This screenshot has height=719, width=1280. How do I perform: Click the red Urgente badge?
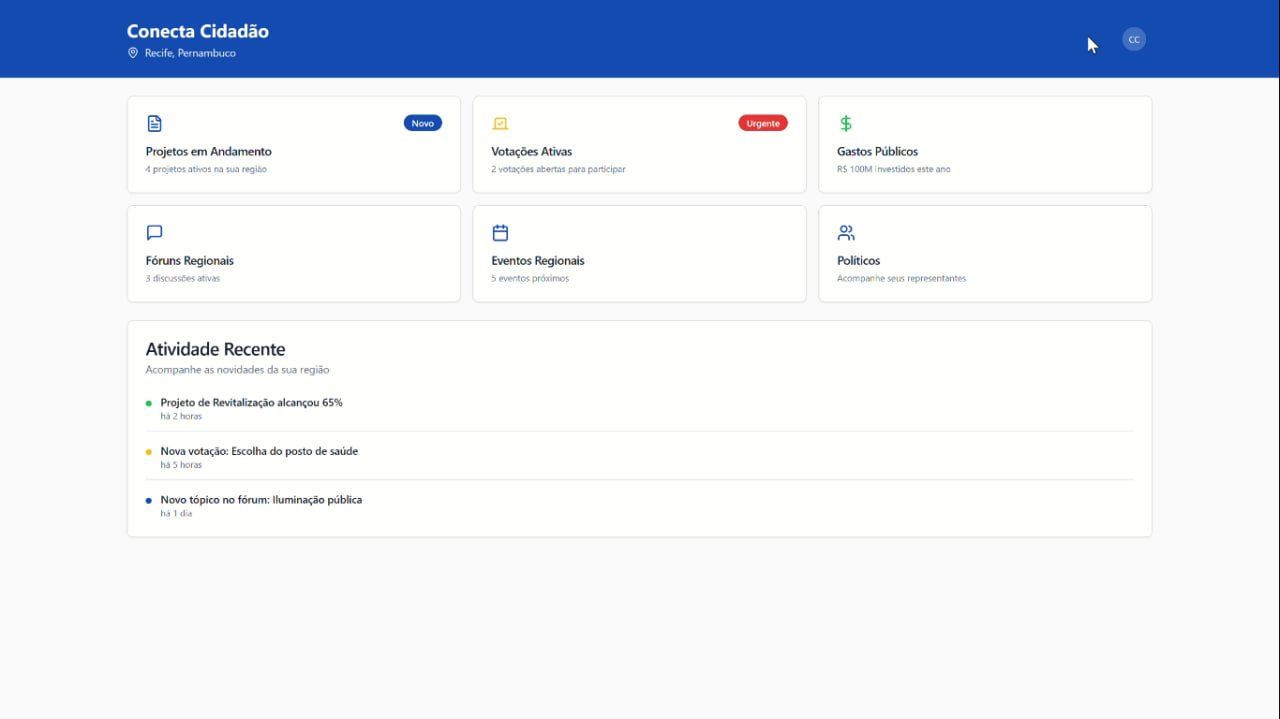[763, 123]
